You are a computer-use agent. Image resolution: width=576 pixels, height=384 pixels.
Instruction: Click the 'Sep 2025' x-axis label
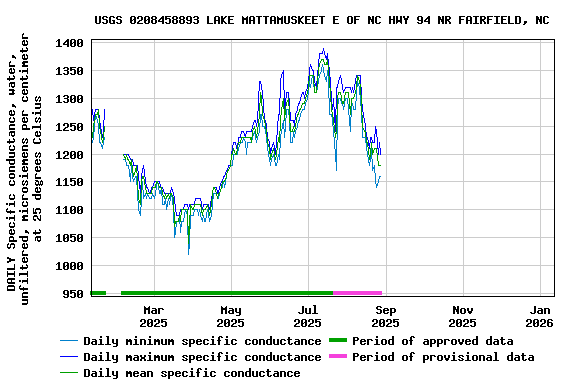[x=385, y=317]
